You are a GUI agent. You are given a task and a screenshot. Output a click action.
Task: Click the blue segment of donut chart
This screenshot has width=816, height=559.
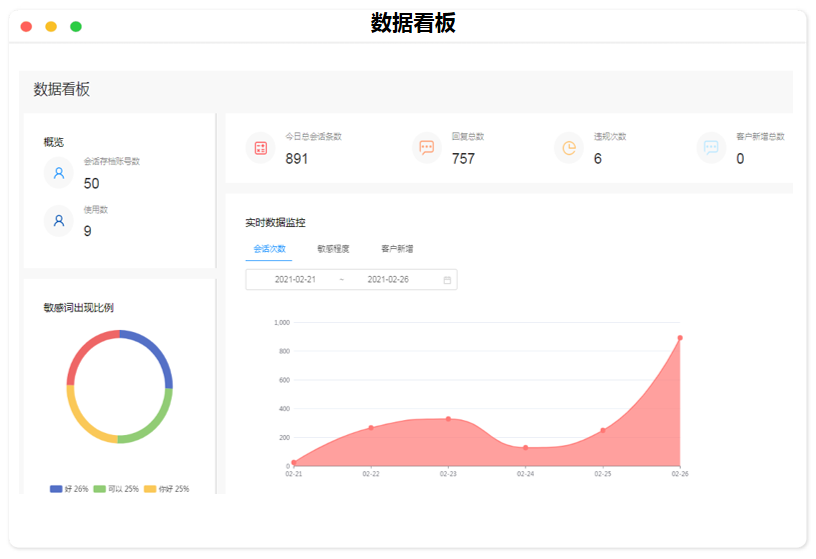coord(156,353)
